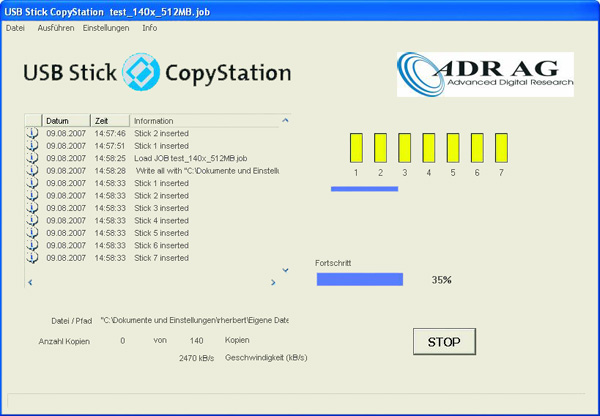This screenshot has height=416, width=600.
Task: Select log entry 'Write all with' row
Action: tap(207, 171)
